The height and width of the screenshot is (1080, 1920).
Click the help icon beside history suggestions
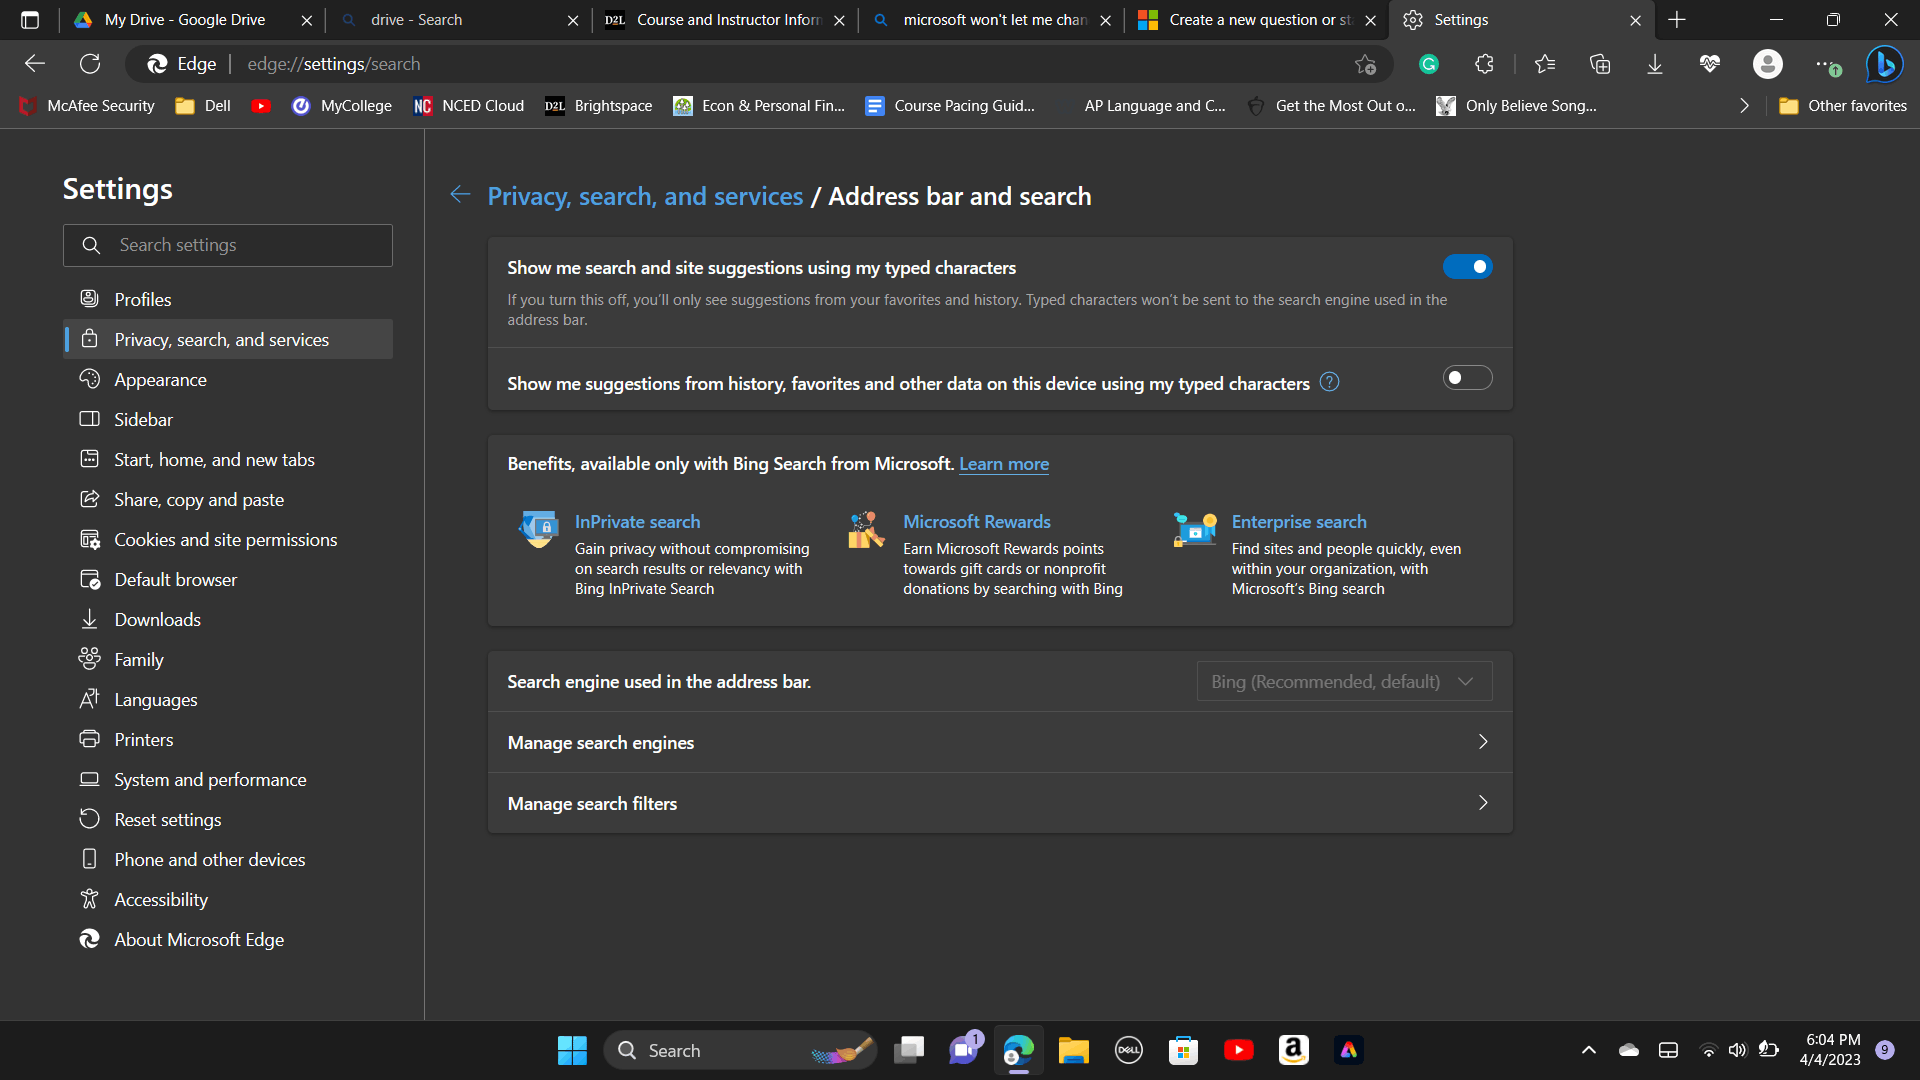(x=1329, y=382)
